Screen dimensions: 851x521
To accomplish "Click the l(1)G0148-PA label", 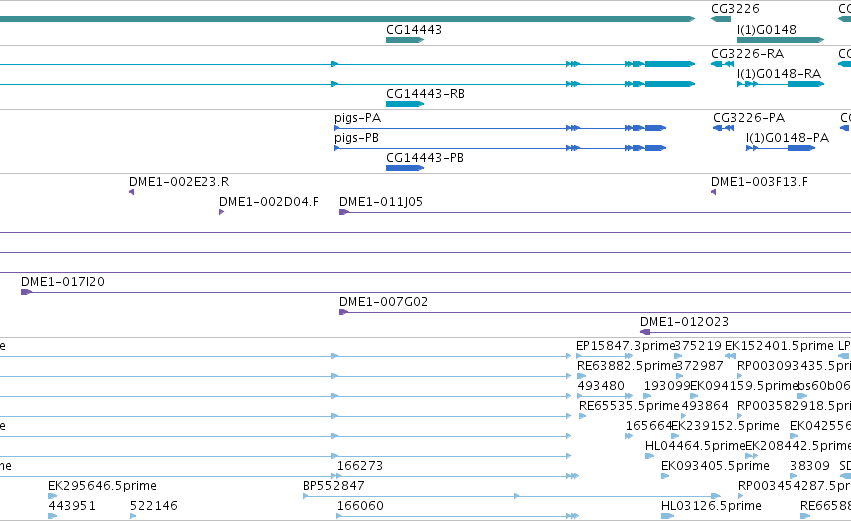I will [788, 138].
